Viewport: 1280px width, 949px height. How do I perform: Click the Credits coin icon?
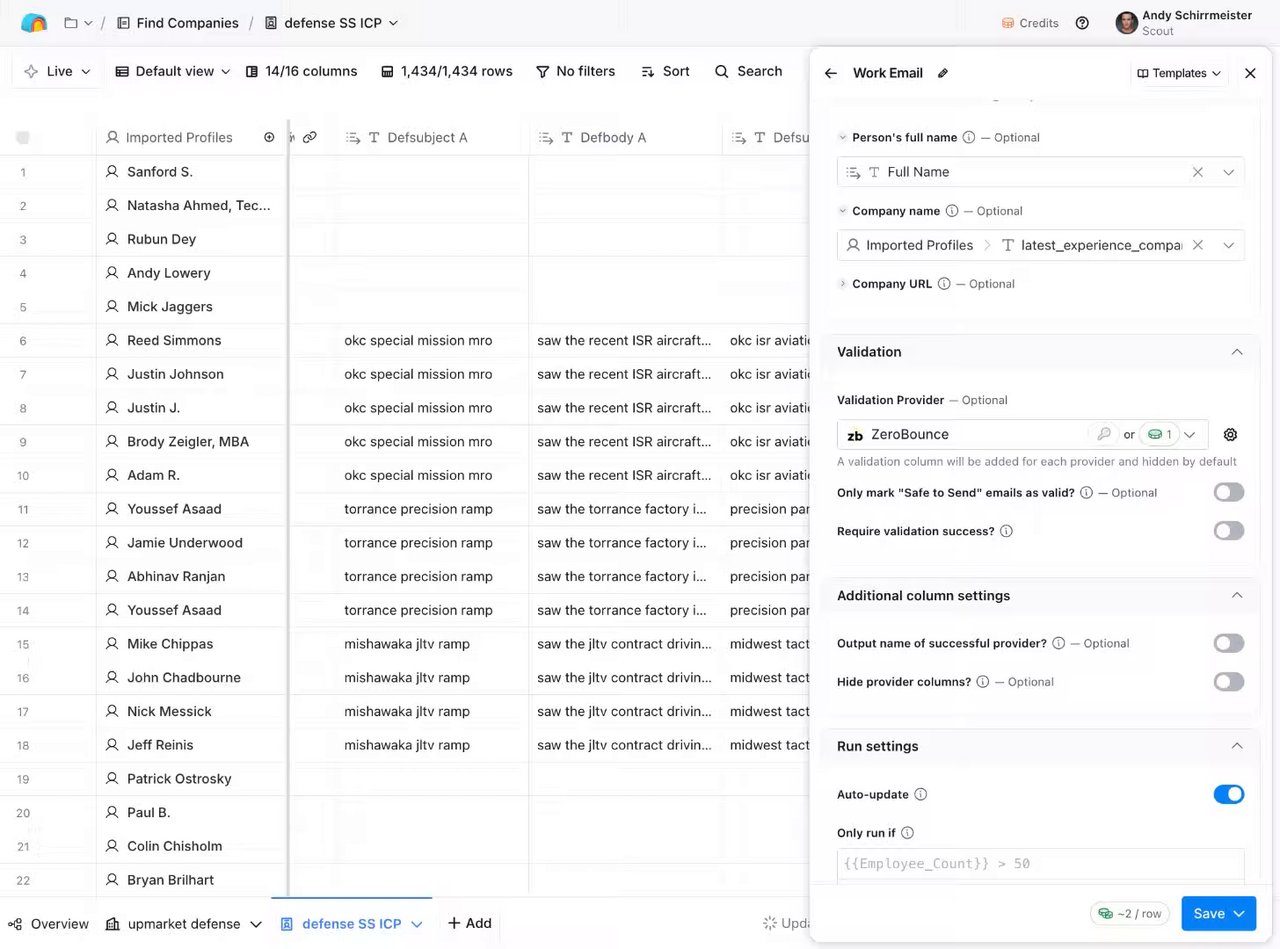tap(1008, 23)
